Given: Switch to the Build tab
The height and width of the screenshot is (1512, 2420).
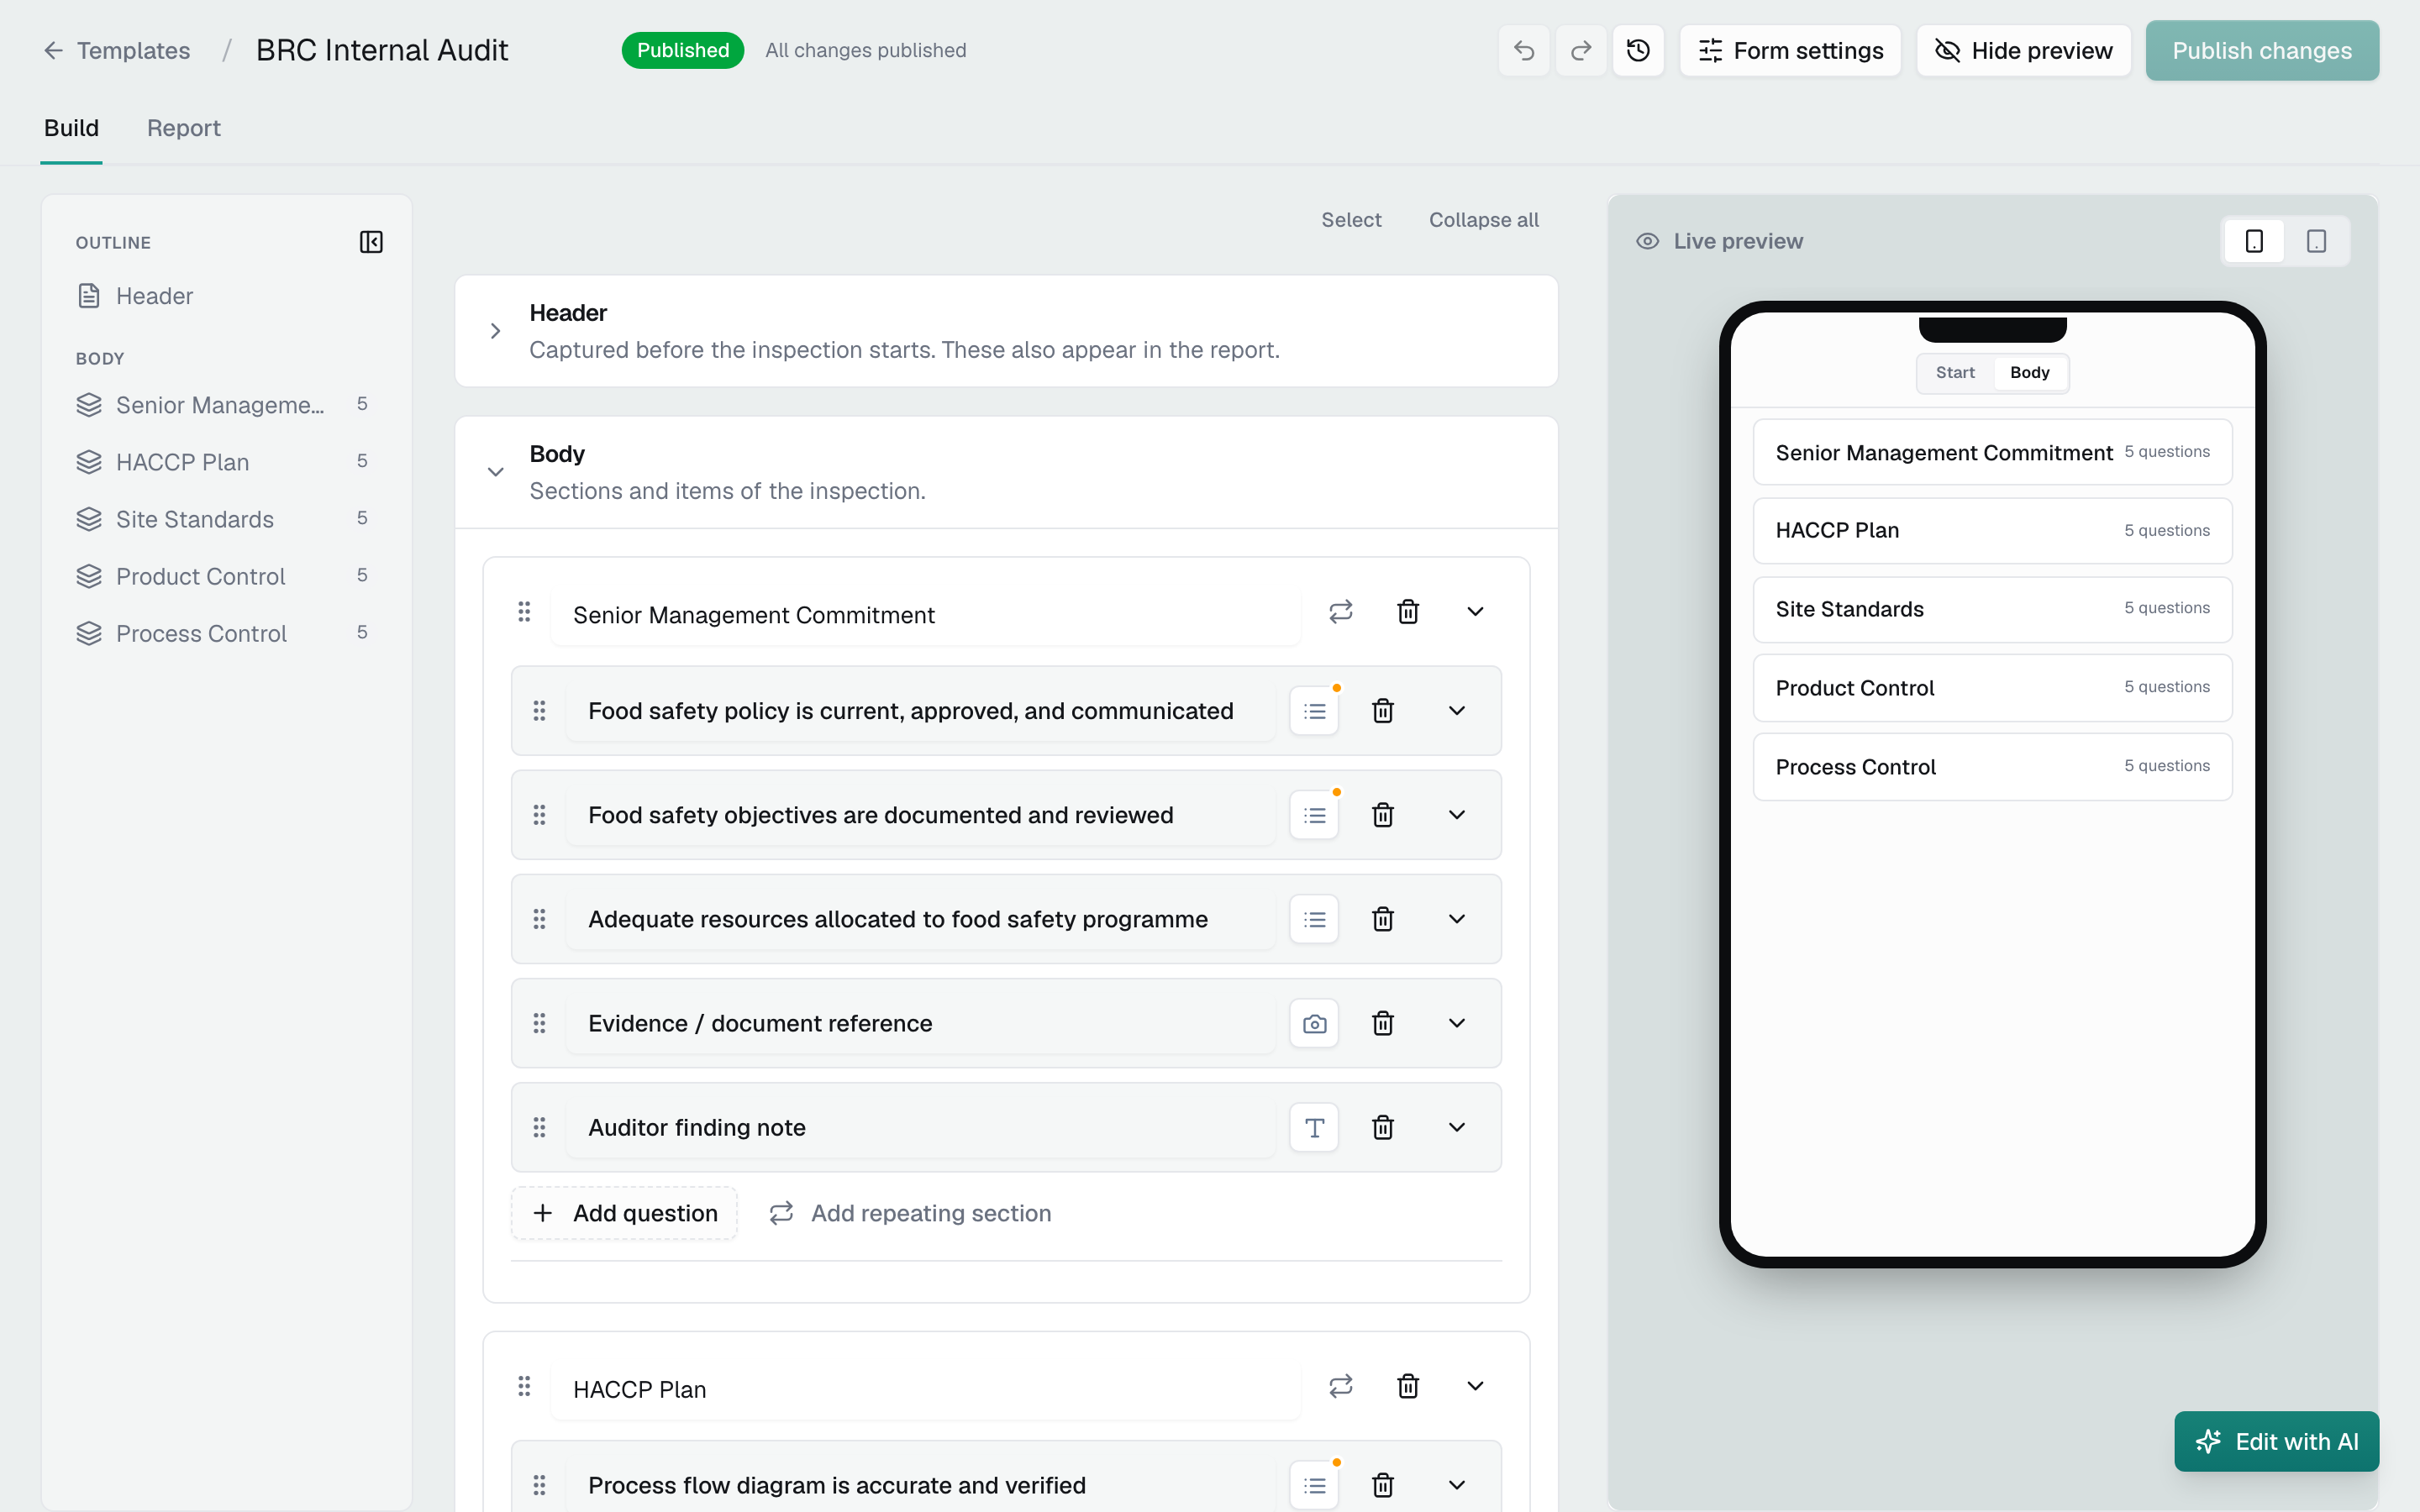Looking at the screenshot, I should pos(71,128).
